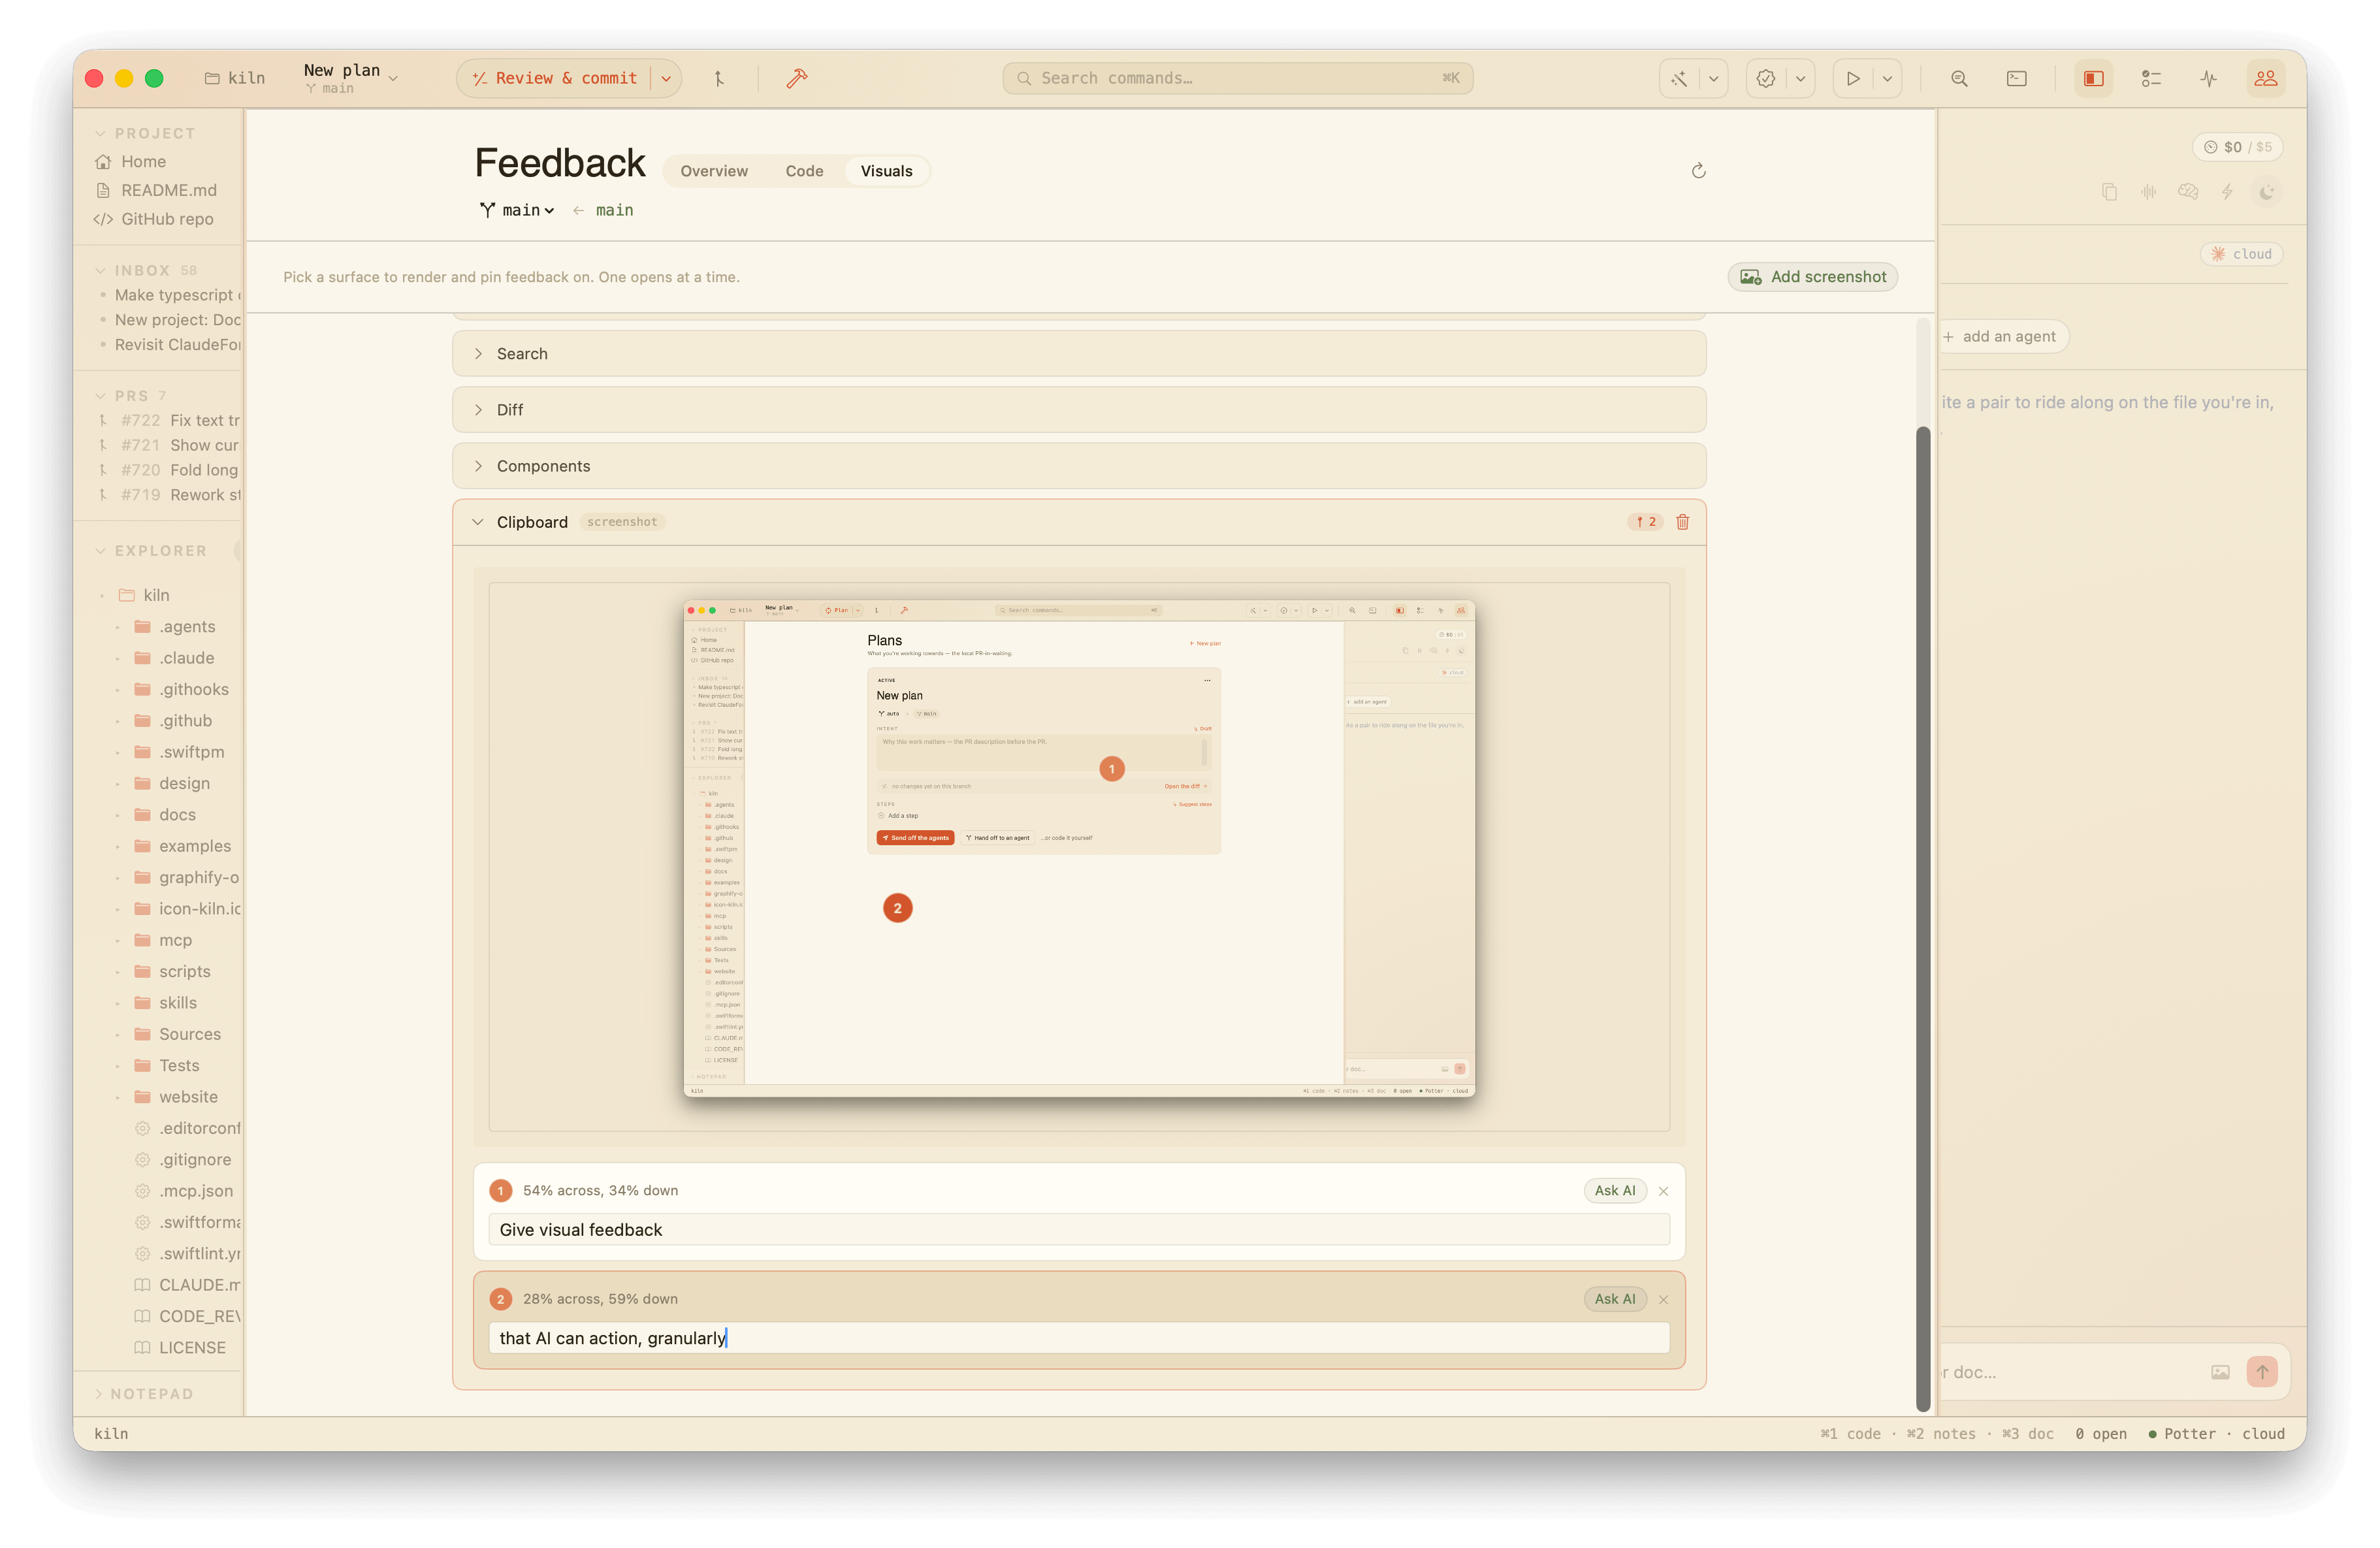Image resolution: width=2380 pixels, height=1548 pixels.
Task: Open the Run dropdown arrow
Action: (x=1888, y=78)
